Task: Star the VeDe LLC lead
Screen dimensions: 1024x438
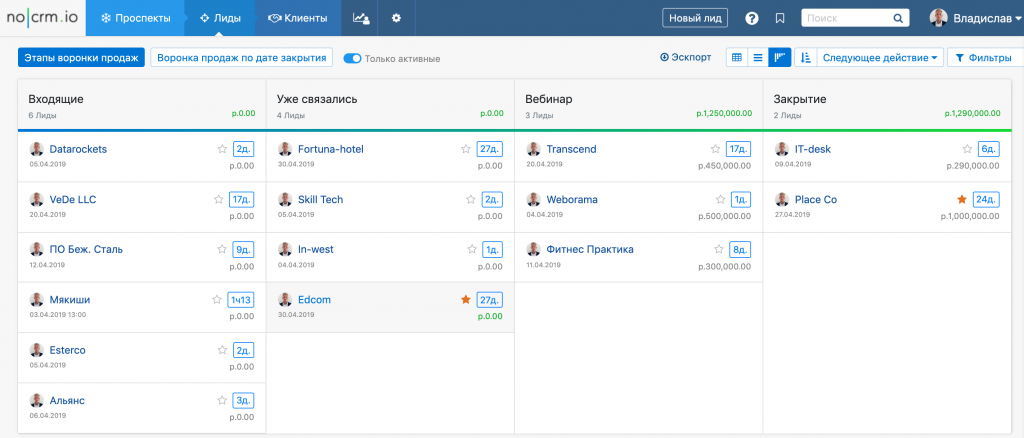Action: click(218, 199)
